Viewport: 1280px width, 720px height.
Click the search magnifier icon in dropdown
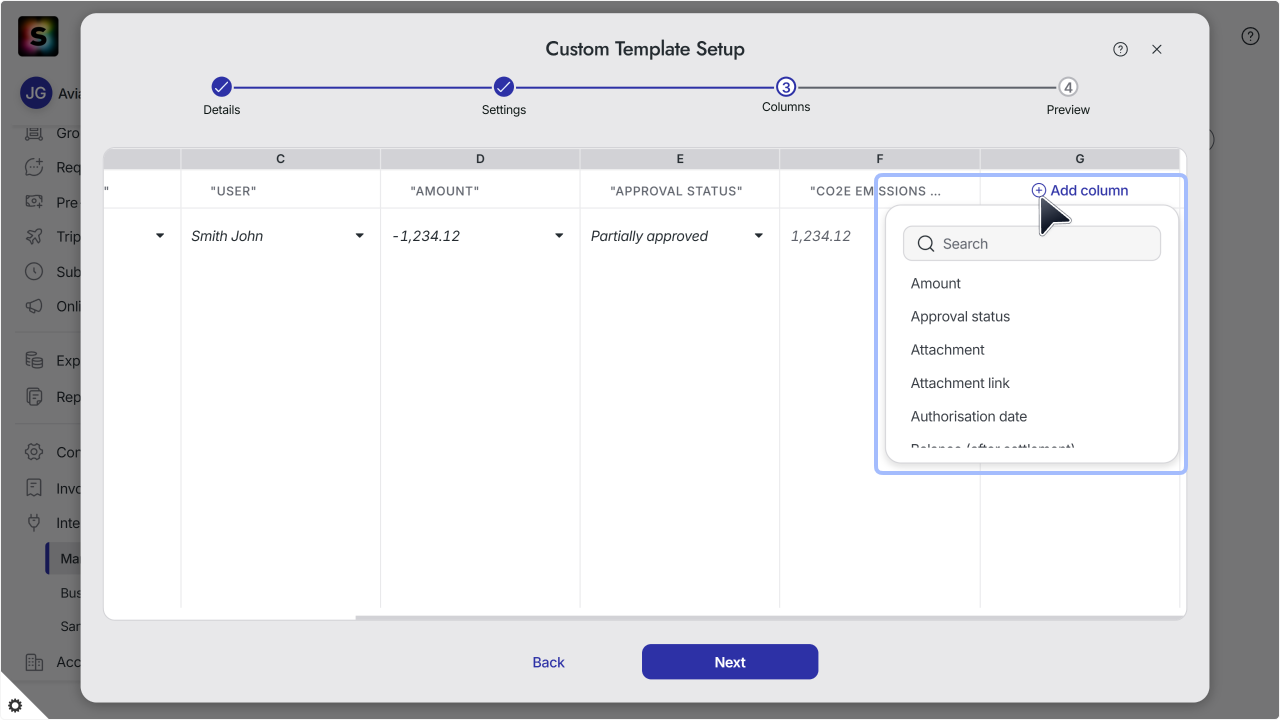pos(926,244)
